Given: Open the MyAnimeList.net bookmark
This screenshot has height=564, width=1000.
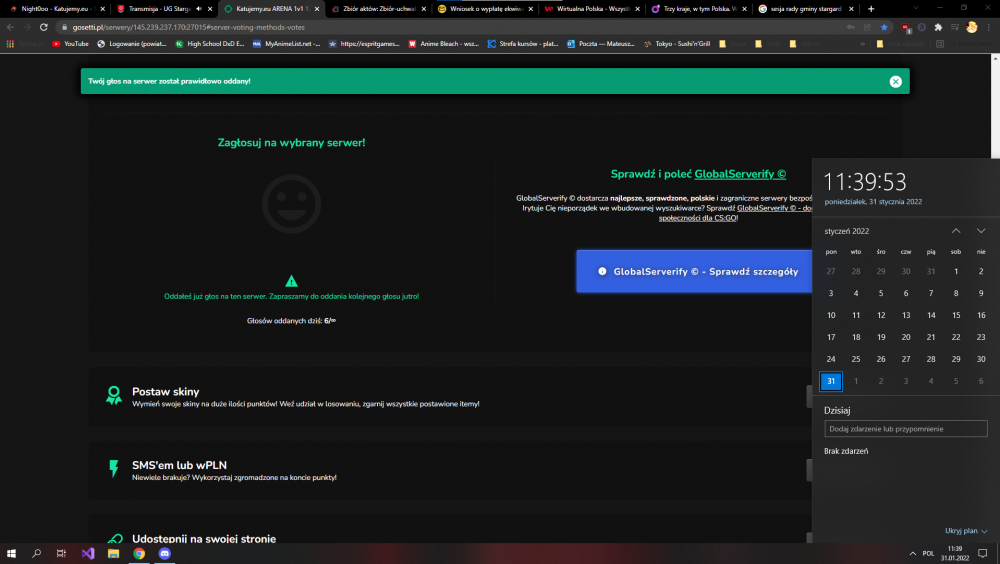Looking at the screenshot, I should coord(286,44).
